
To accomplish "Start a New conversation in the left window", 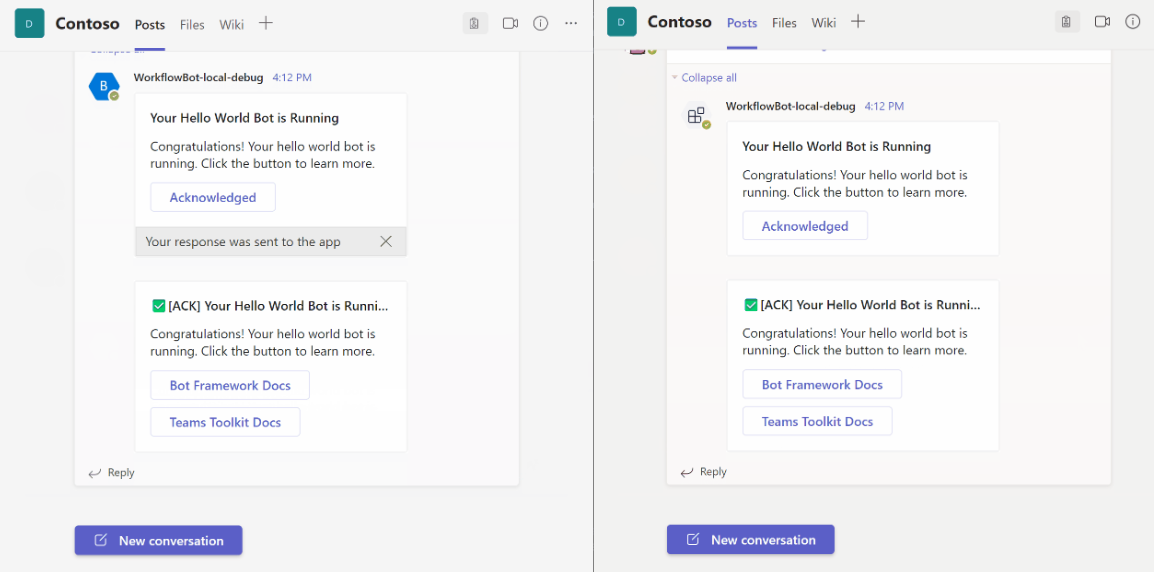I will [x=158, y=540].
